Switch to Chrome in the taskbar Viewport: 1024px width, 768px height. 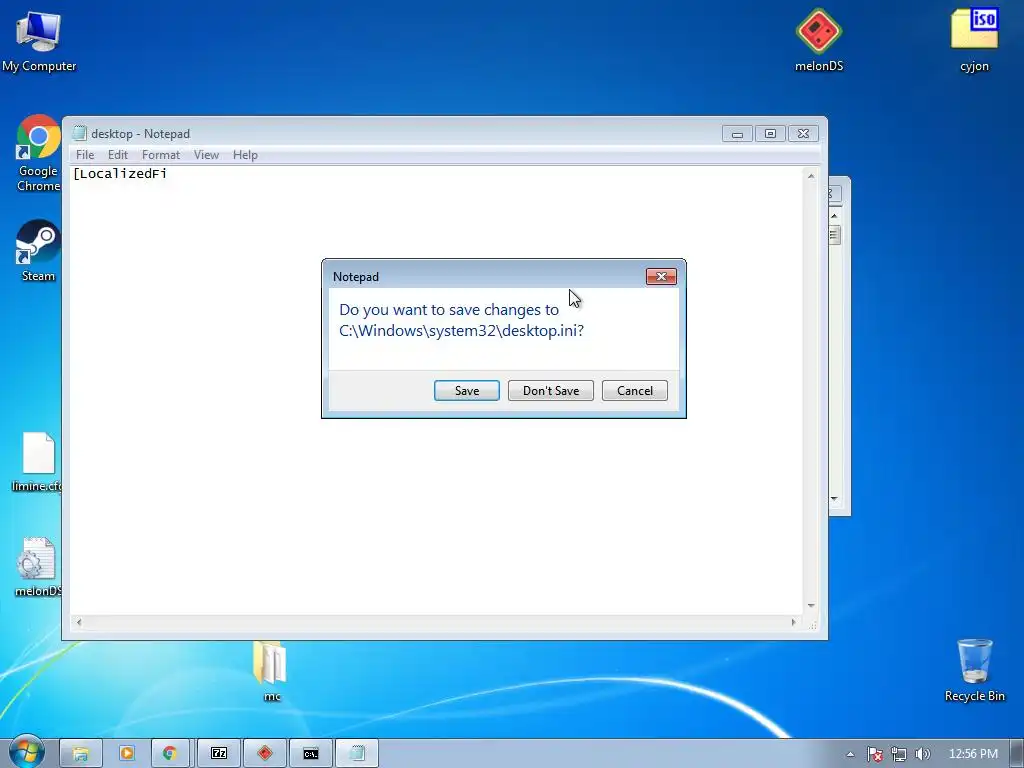[x=170, y=754]
